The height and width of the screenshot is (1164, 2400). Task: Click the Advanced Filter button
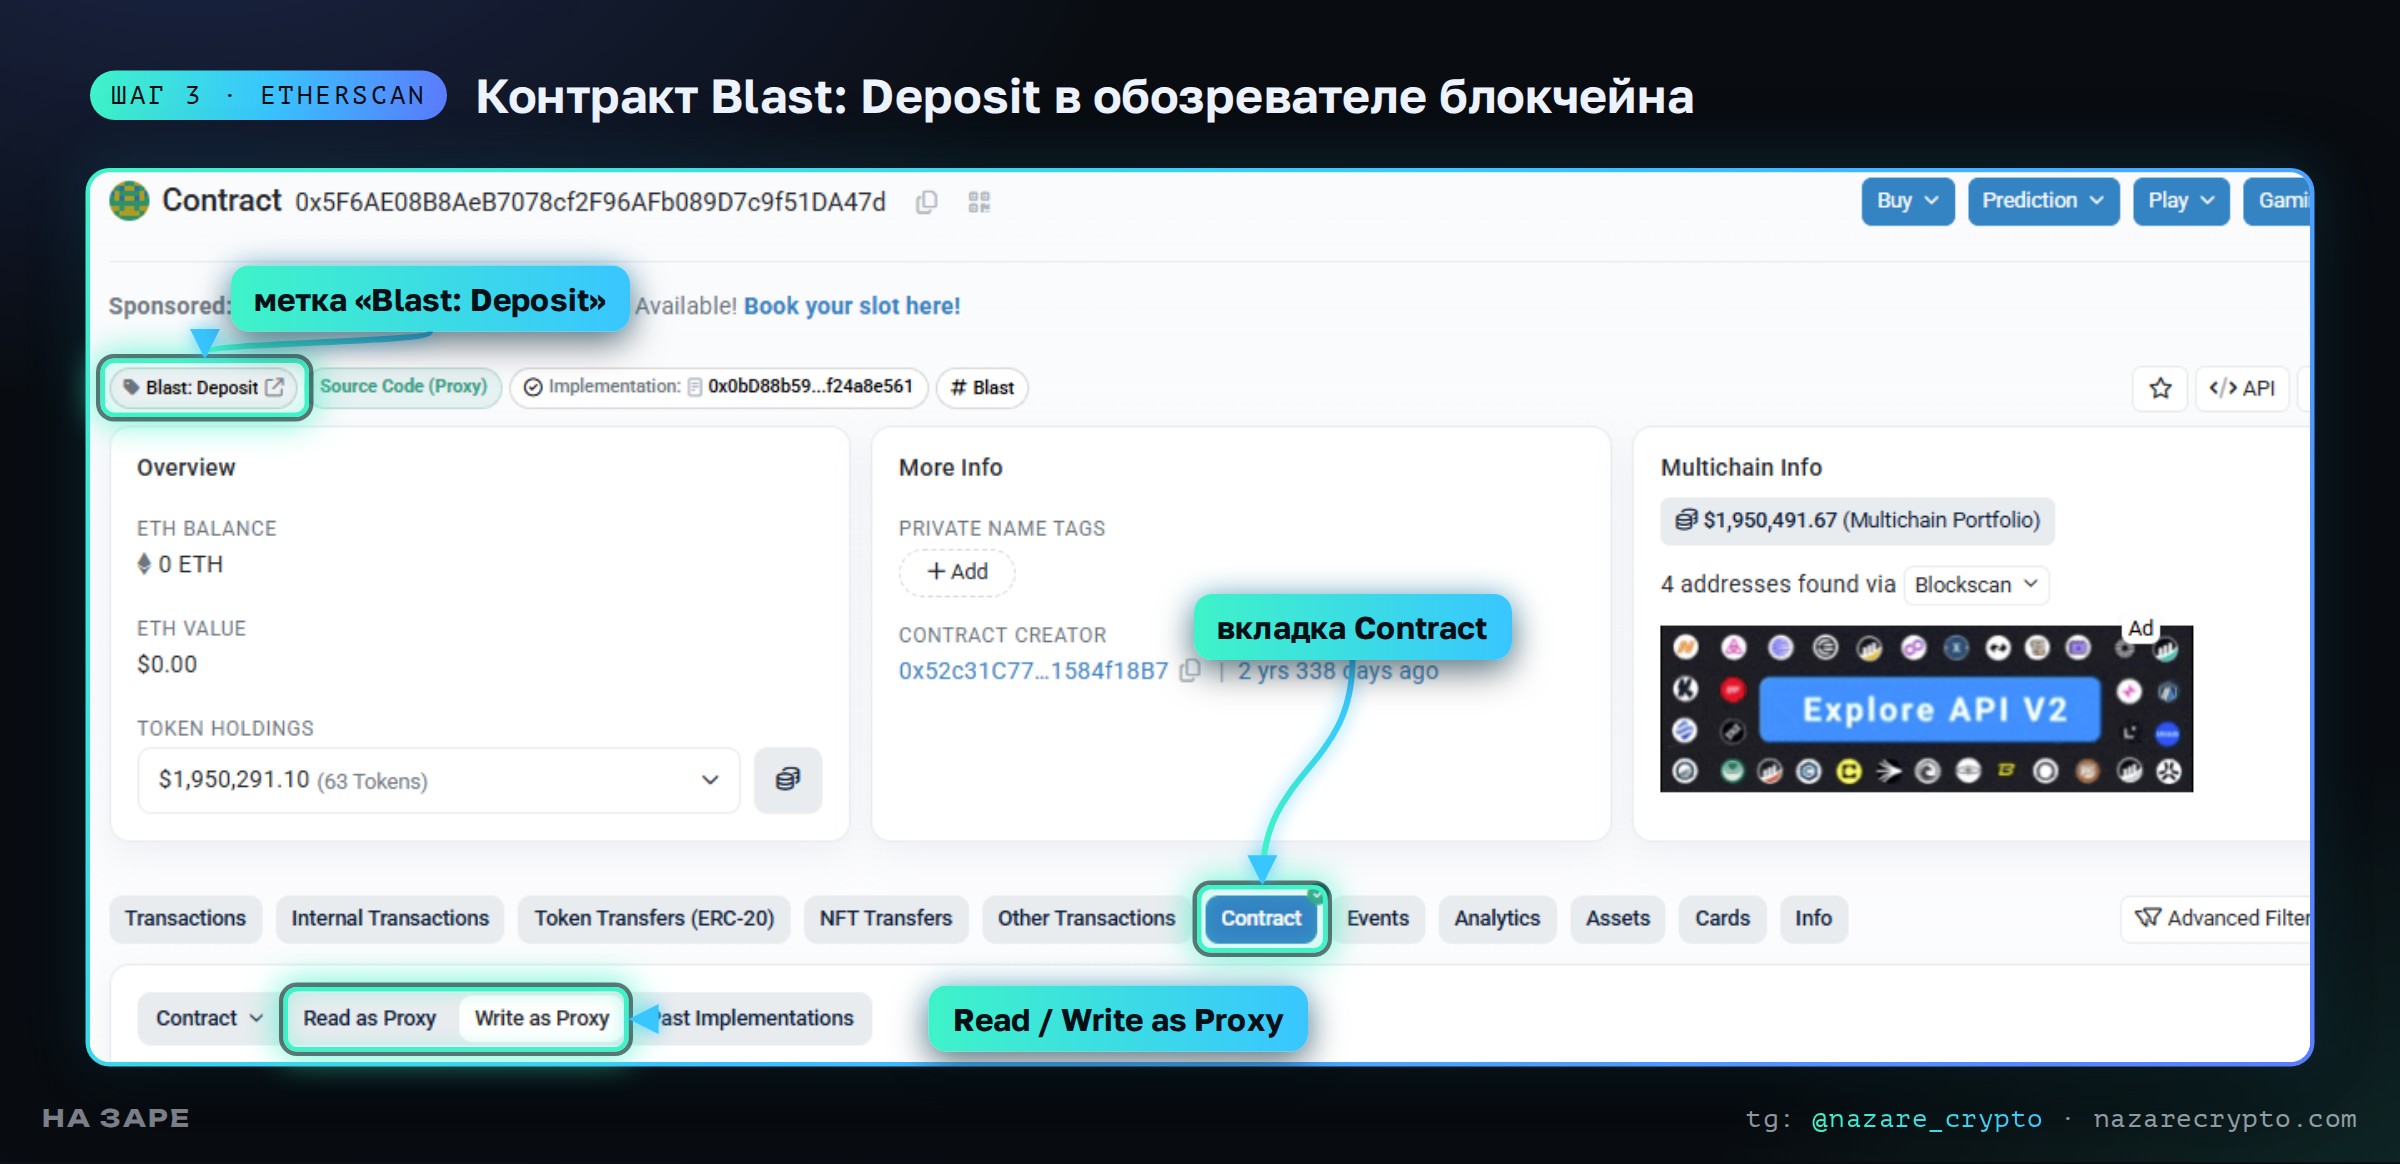[x=2218, y=918]
